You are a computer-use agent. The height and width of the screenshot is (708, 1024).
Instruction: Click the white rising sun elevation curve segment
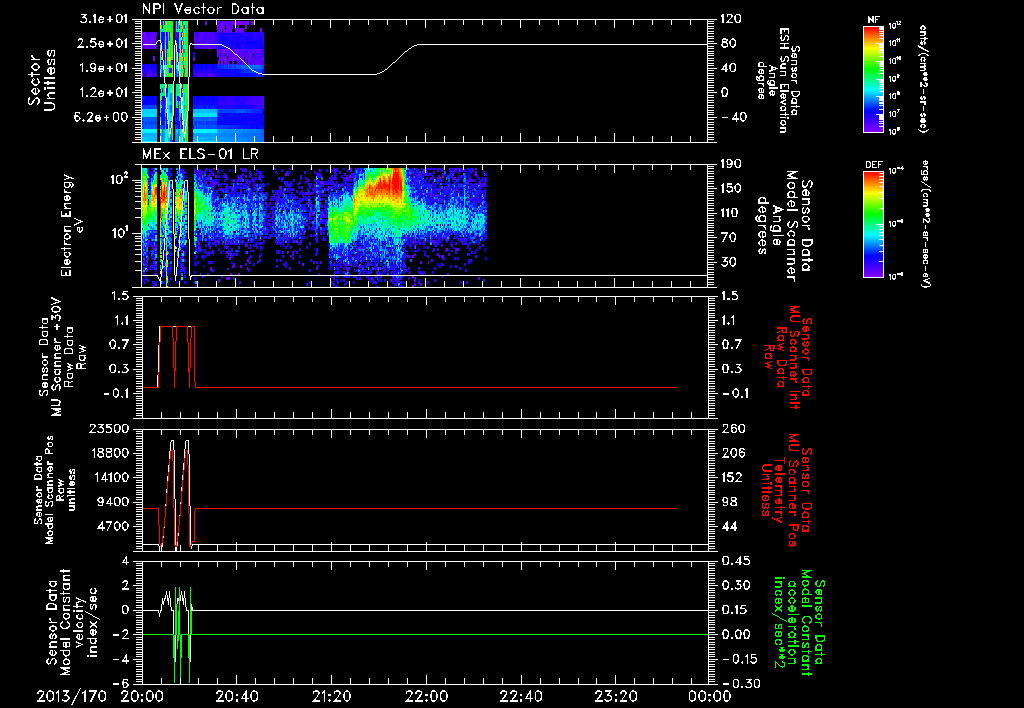click(x=396, y=59)
